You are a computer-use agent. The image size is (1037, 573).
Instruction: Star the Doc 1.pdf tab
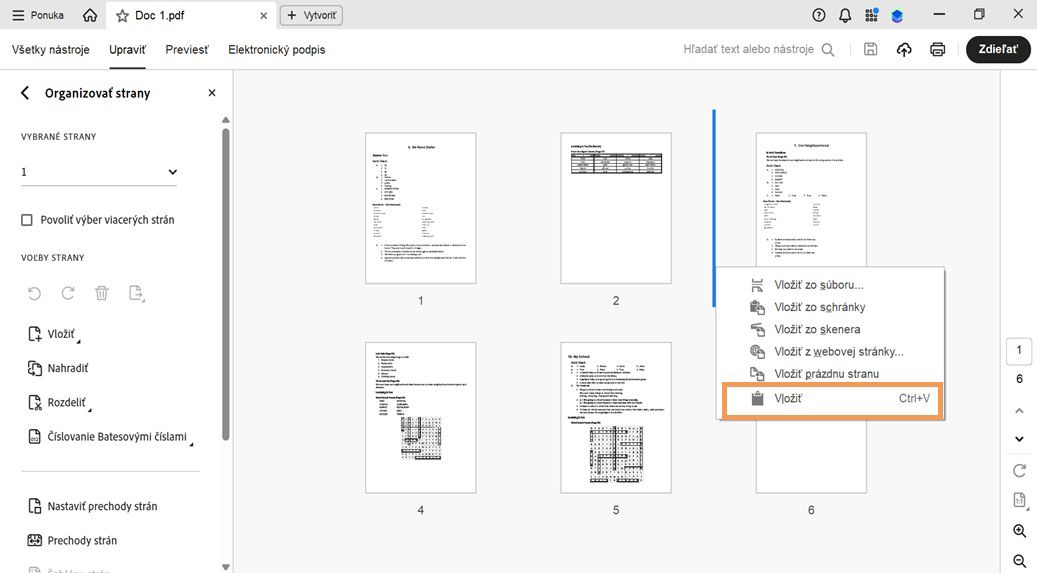tap(122, 15)
